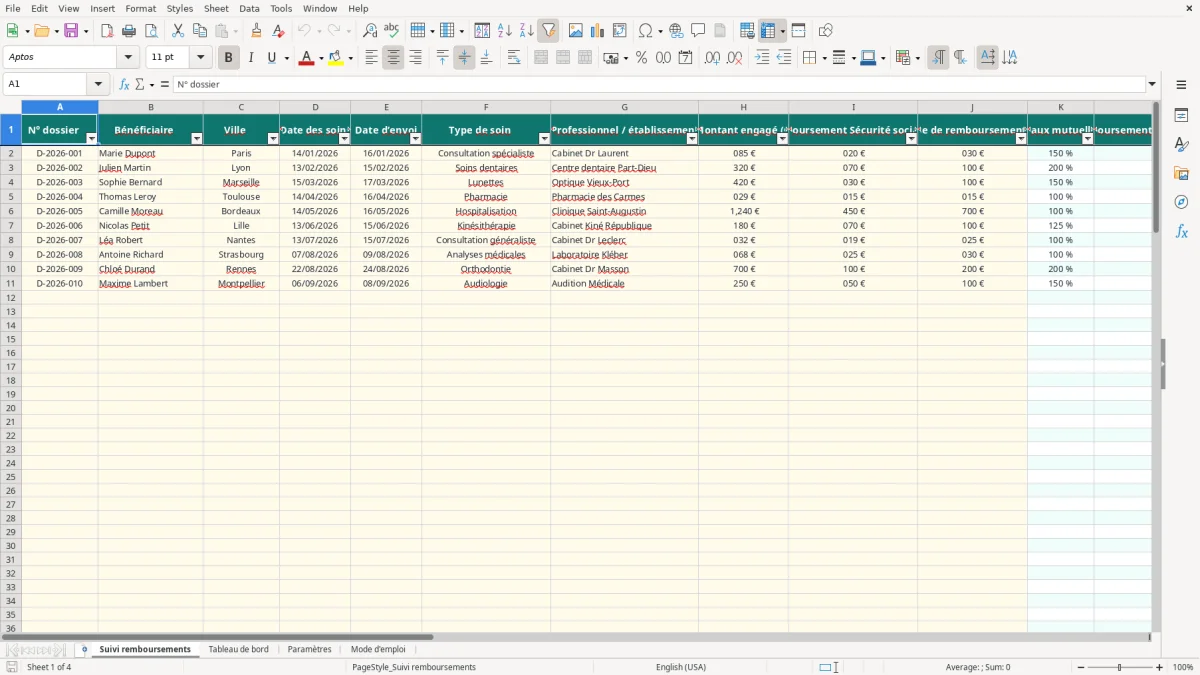This screenshot has height=675, width=1200.
Task: Toggle AutoFilter funnel button
Action: point(548,31)
